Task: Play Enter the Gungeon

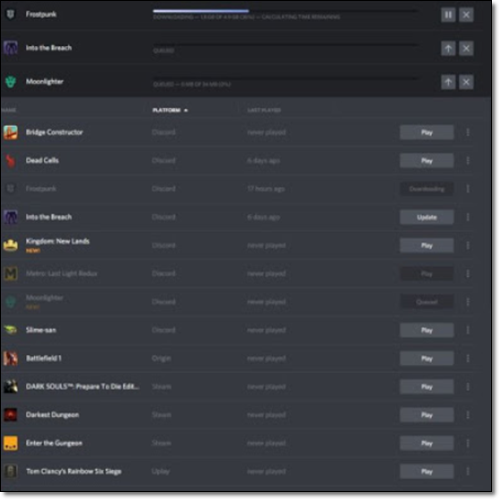Action: click(x=427, y=443)
